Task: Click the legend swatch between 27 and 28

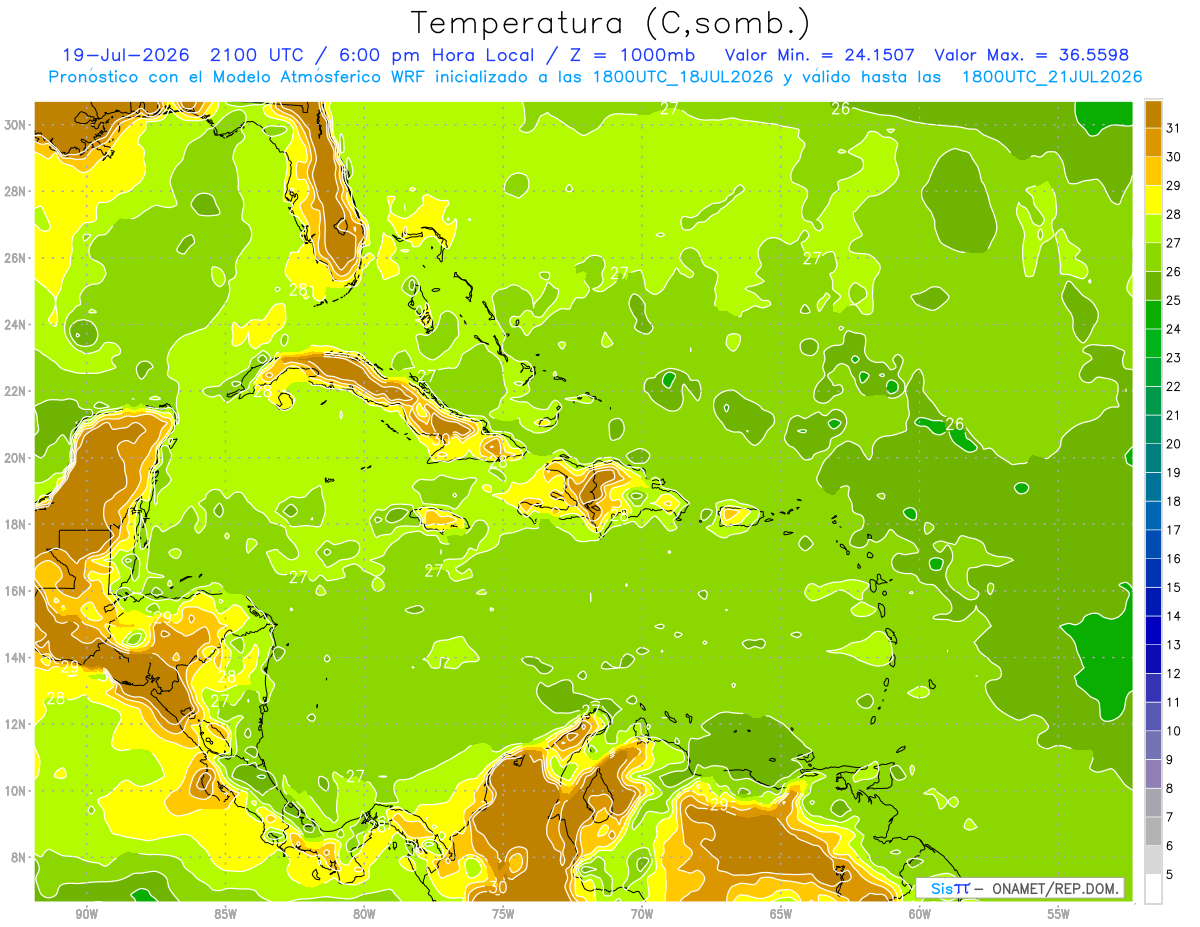Action: tap(1153, 229)
